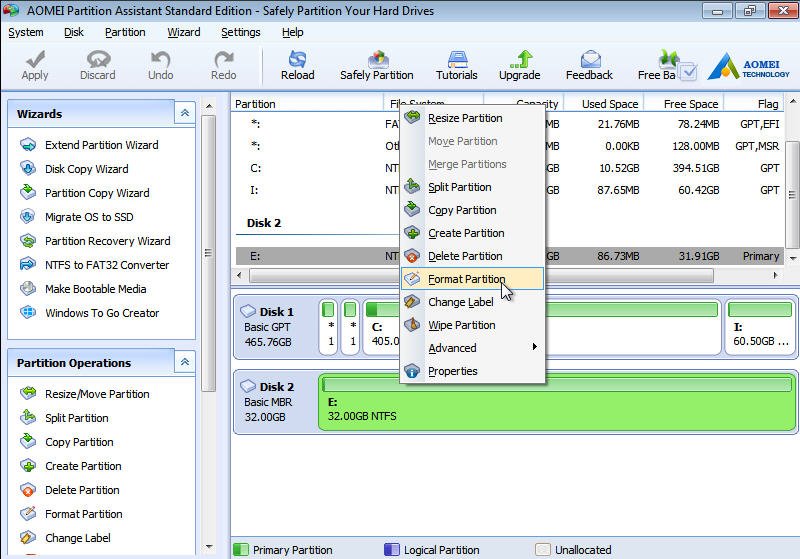The height and width of the screenshot is (559, 800).
Task: Select the I: 60.50GB disk map block
Action: click(760, 327)
